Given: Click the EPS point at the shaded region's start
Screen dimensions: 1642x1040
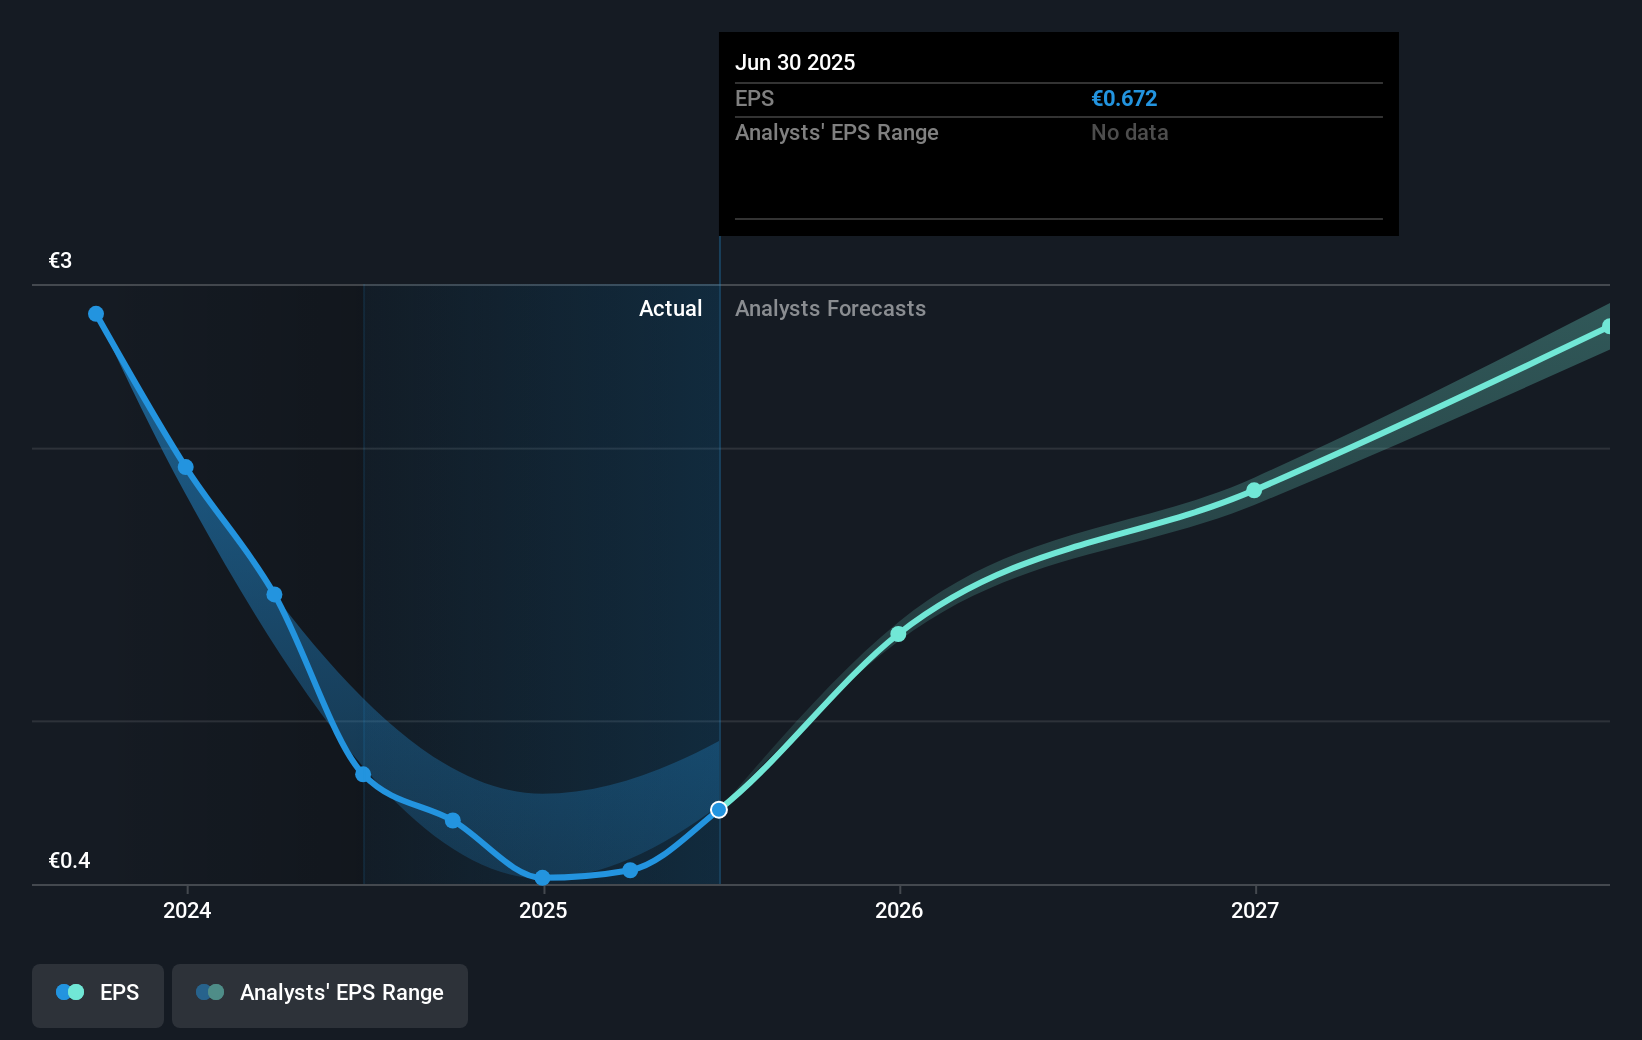Looking at the screenshot, I should point(363,774).
